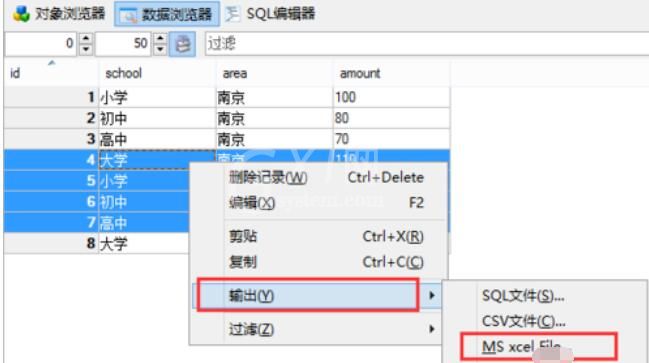649x363 pixels.
Task: Click amount cell 70
Action: 391,139
